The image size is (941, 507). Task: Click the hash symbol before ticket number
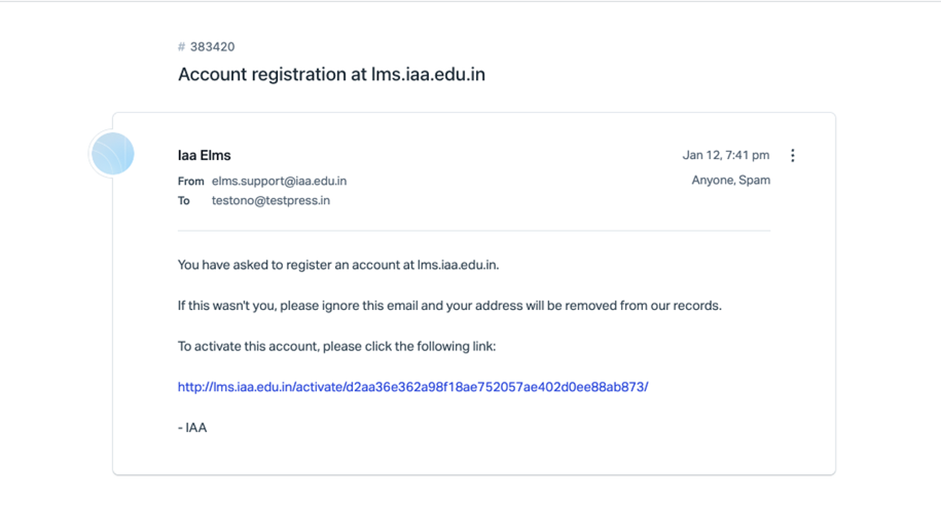coord(181,47)
